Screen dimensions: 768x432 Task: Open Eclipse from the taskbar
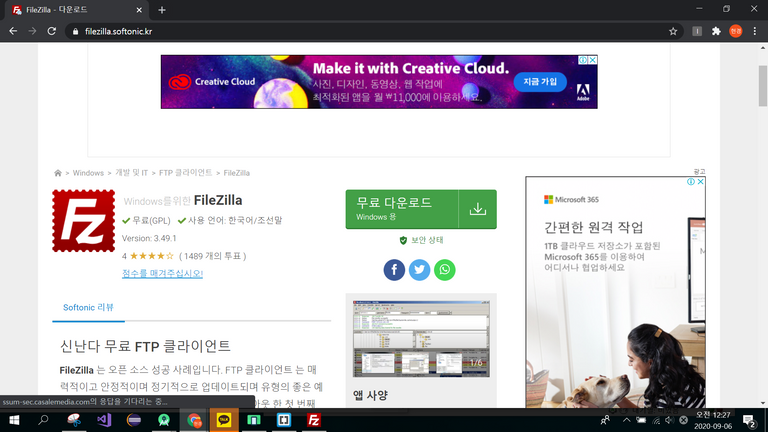tap(134, 420)
